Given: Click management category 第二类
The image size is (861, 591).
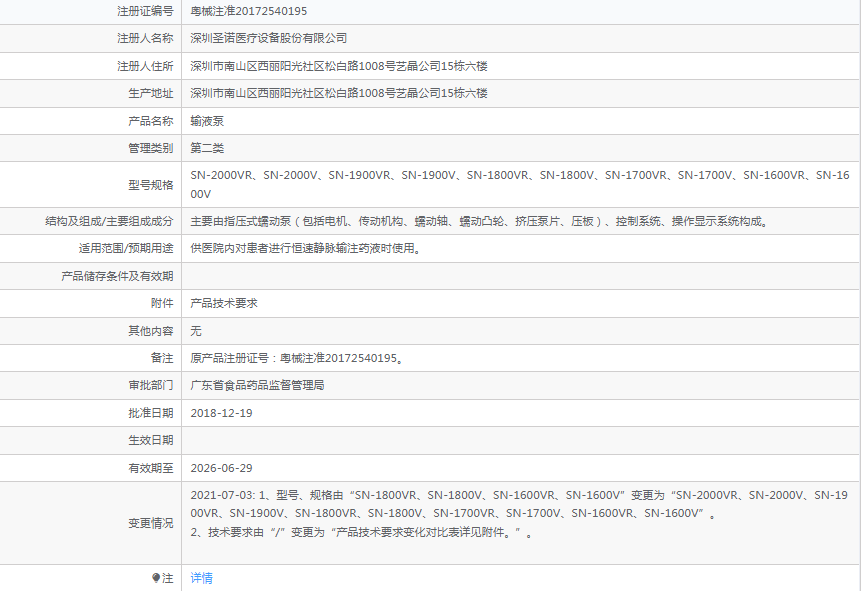Looking at the screenshot, I should click(207, 148).
